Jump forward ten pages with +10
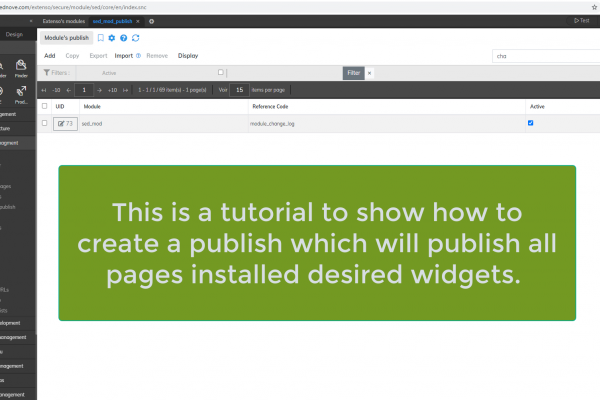The height and width of the screenshot is (400, 600). (112, 90)
